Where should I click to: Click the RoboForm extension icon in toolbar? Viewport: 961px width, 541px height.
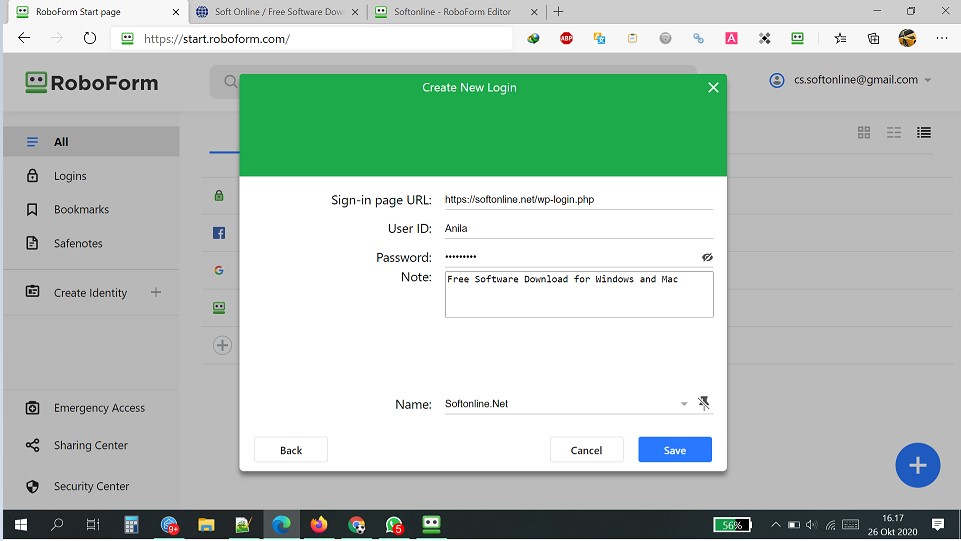(797, 38)
